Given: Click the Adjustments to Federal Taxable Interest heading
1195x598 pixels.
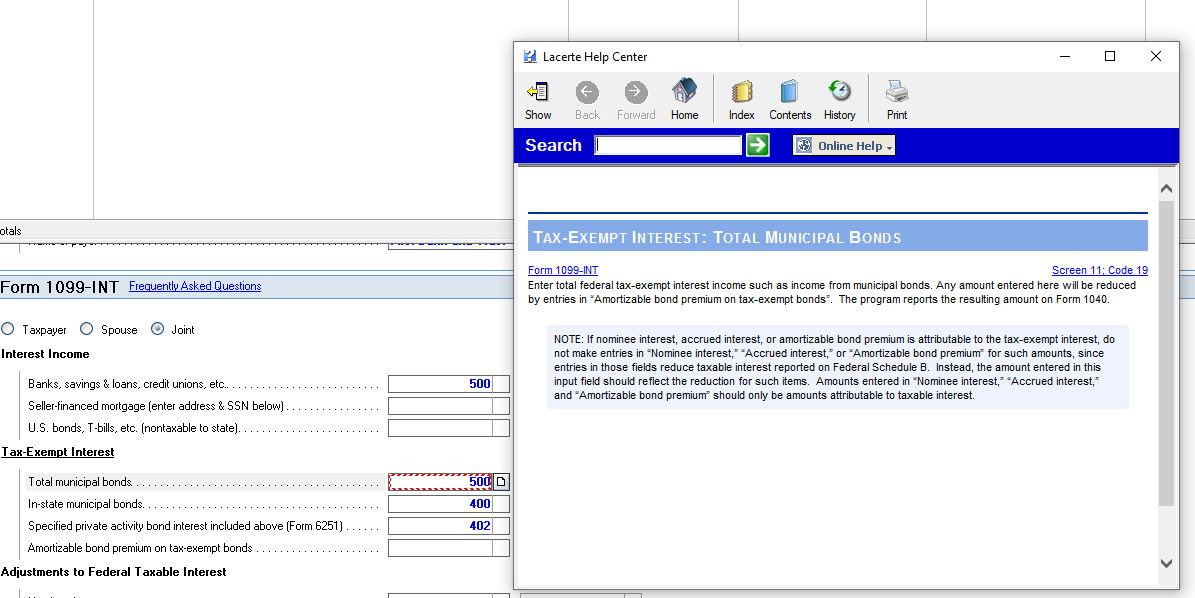Looking at the screenshot, I should click(x=114, y=572).
